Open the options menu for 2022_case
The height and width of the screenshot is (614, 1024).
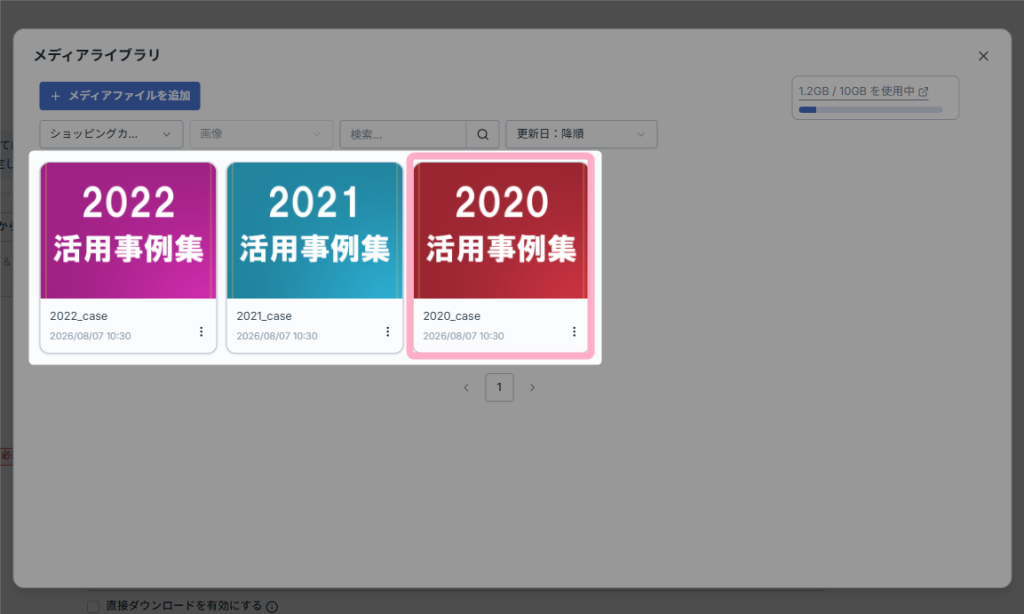(x=201, y=332)
